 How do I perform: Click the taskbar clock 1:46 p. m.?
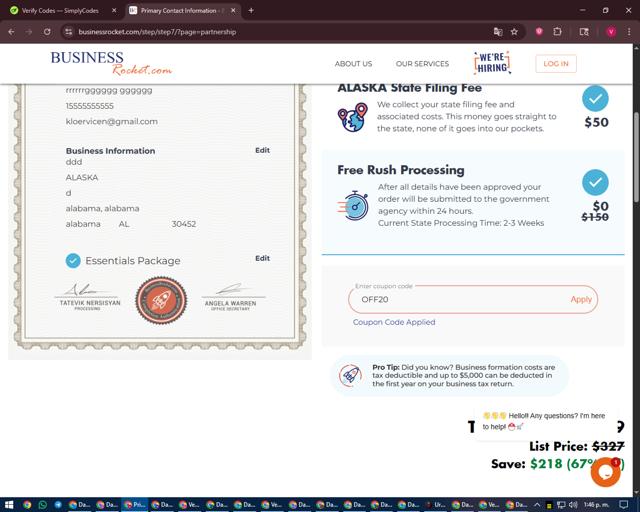tap(596, 505)
